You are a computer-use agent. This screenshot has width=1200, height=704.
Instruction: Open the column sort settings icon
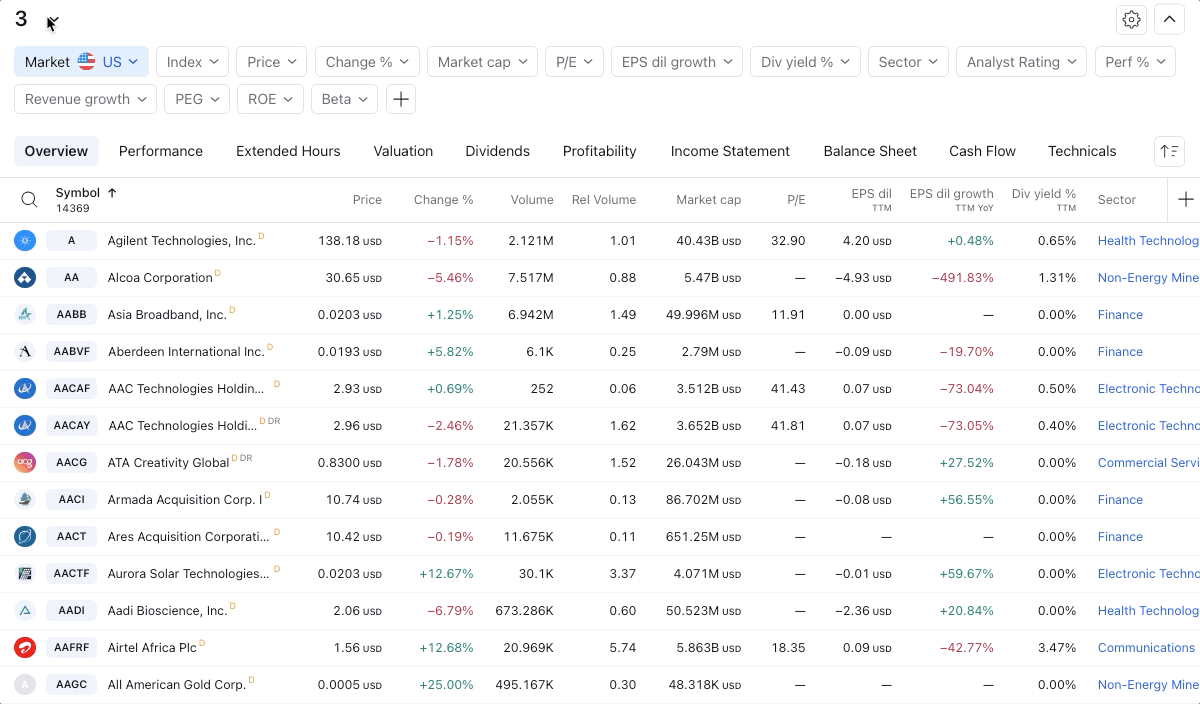(1169, 151)
